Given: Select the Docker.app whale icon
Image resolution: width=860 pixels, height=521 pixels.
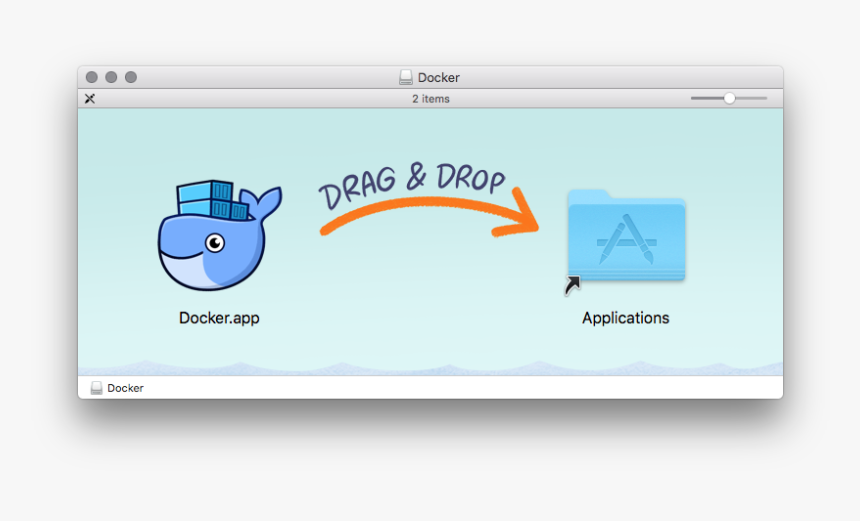Looking at the screenshot, I should pos(219,235).
